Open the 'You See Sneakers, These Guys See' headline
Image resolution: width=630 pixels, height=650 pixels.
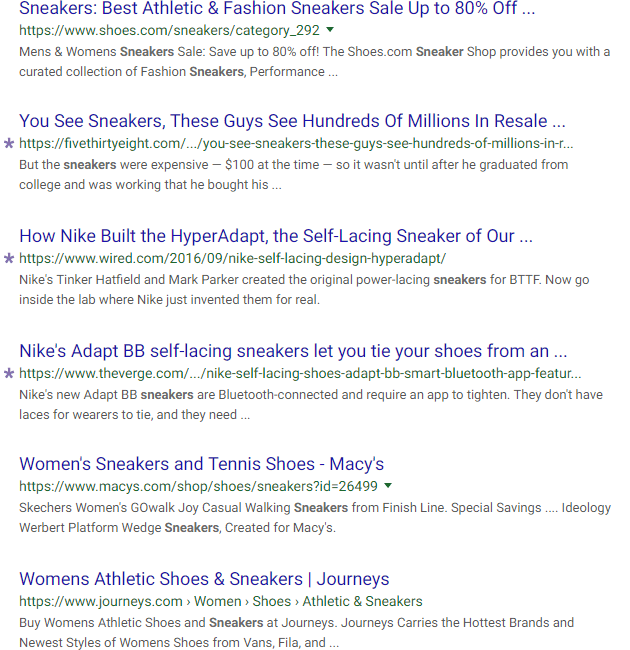tap(292, 121)
